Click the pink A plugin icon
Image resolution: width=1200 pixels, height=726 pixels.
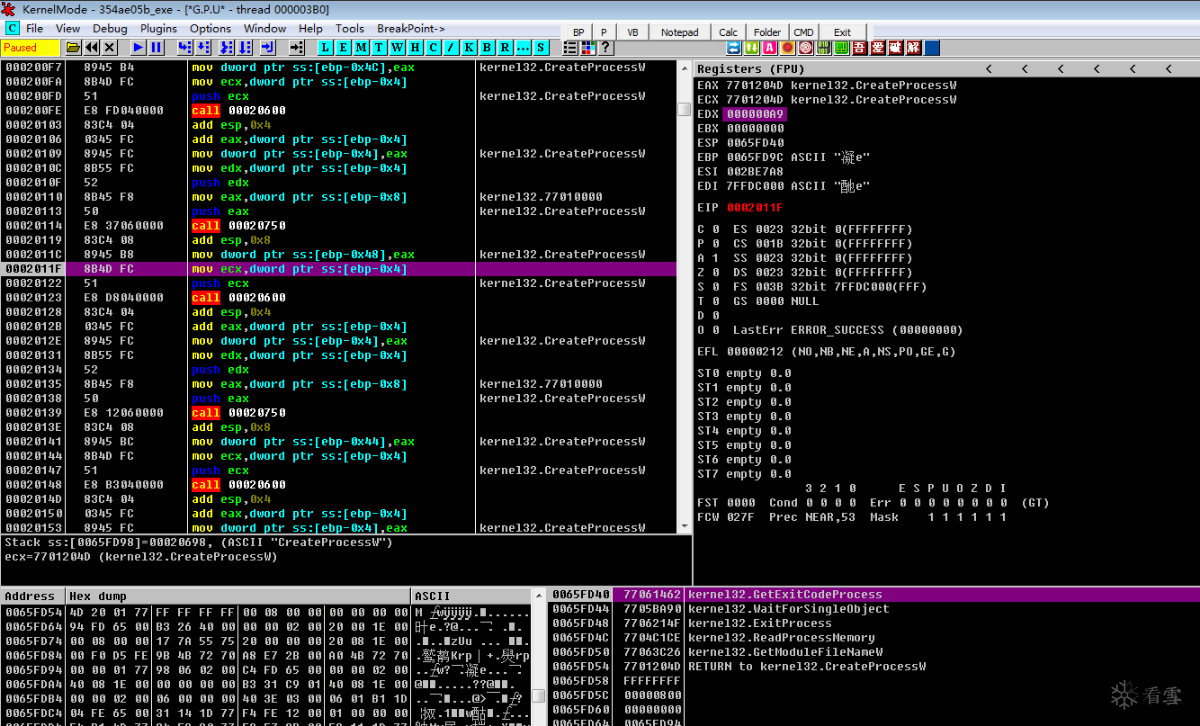click(x=769, y=47)
